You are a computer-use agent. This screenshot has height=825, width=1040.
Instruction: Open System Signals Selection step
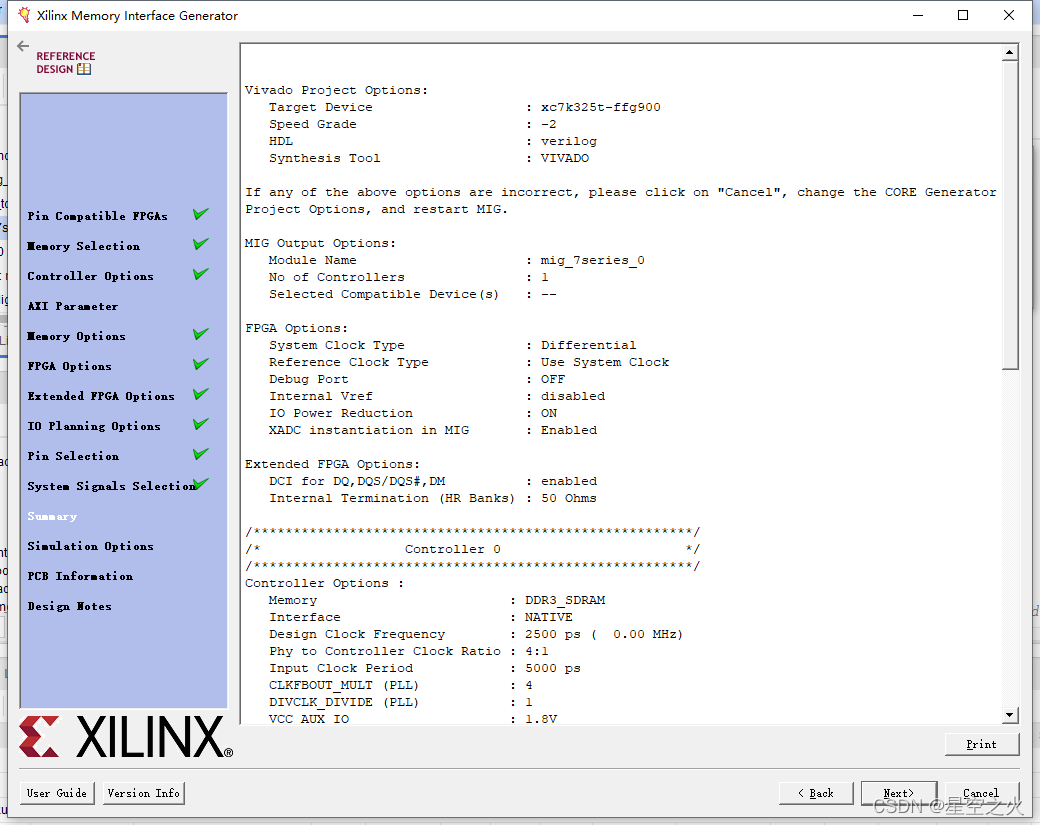[x=111, y=486]
